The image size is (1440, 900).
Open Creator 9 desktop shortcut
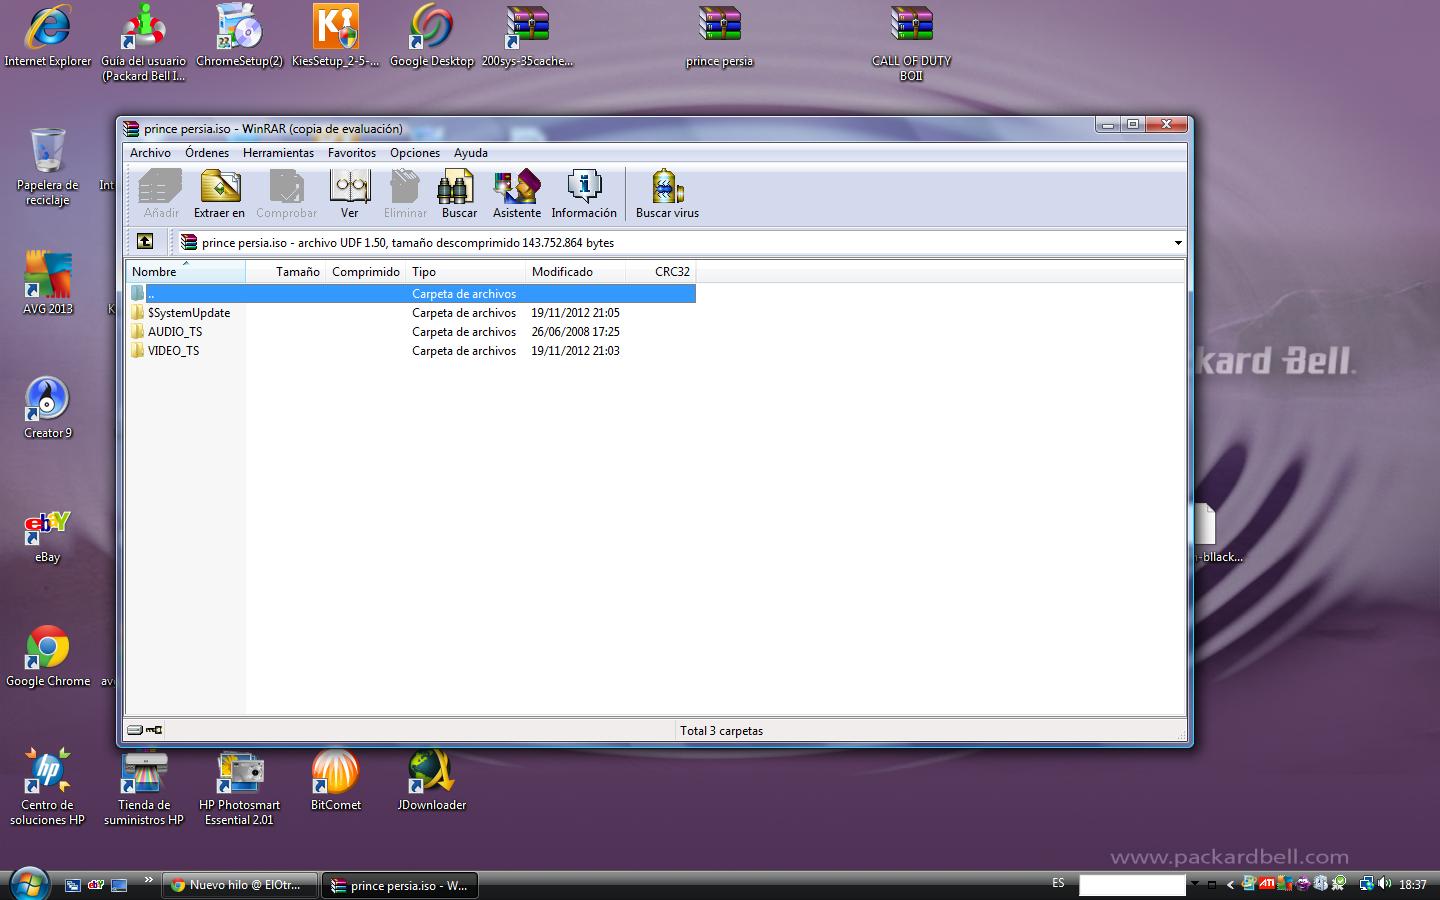tap(48, 407)
